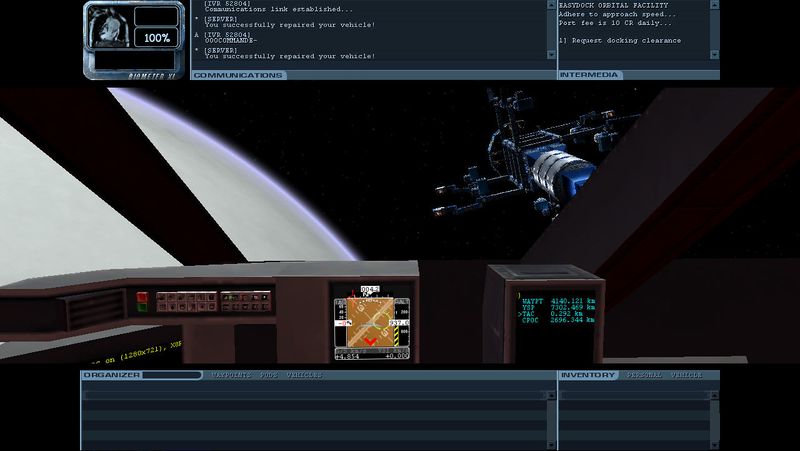The image size is (800, 451).
Task: Click 'Port fee is 10 CR daily...' line
Action: point(615,23)
